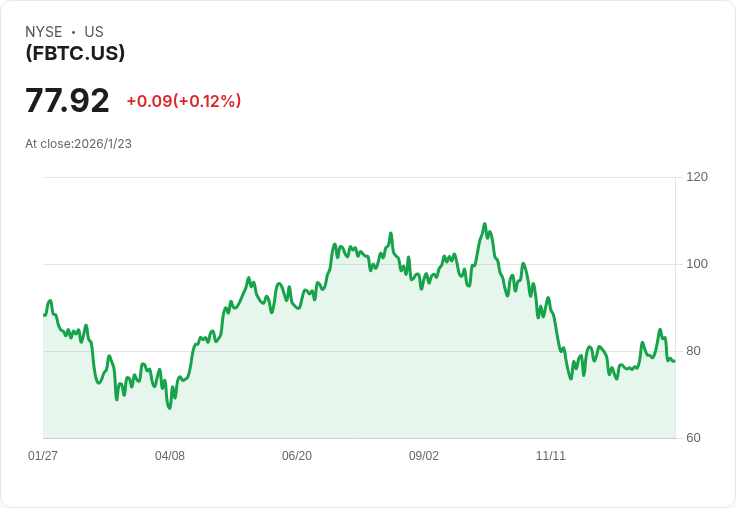The width and height of the screenshot is (736, 508).
Task: Click the 120 price axis label
Action: coord(697,177)
